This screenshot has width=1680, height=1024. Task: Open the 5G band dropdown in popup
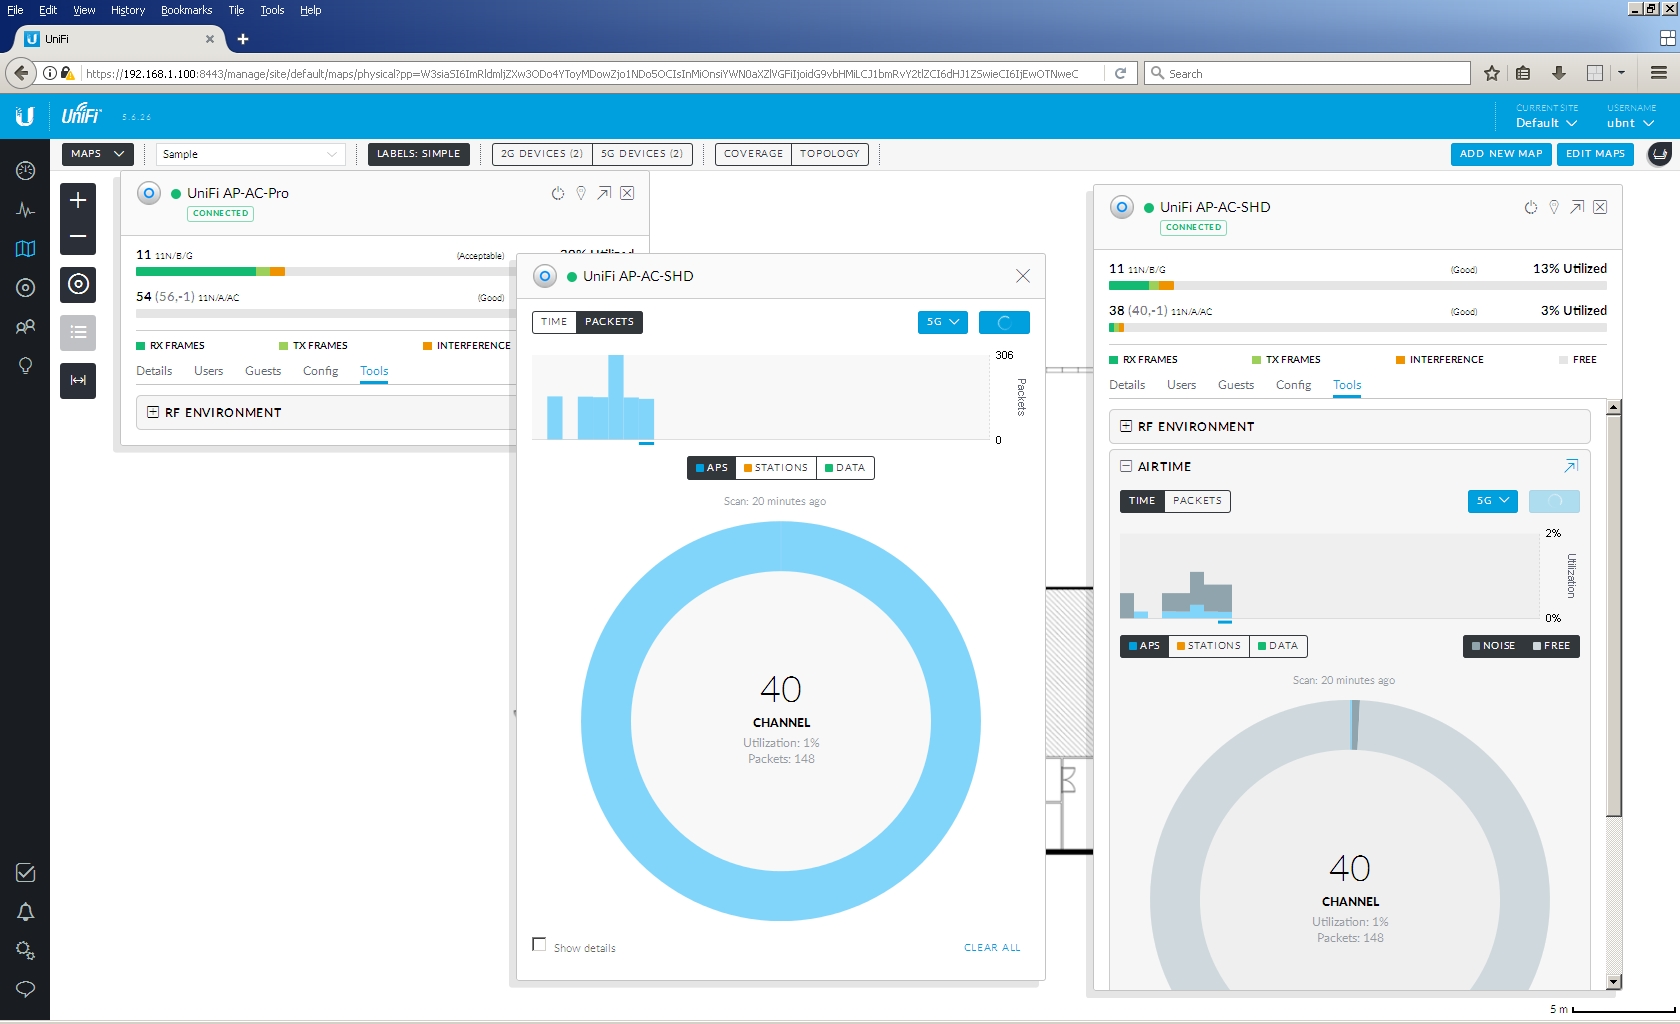(942, 322)
